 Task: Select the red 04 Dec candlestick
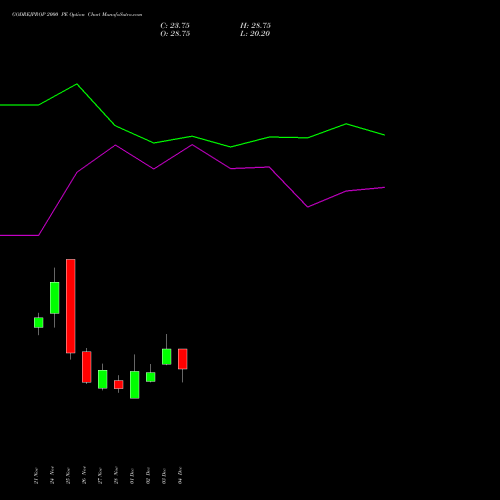(x=183, y=359)
